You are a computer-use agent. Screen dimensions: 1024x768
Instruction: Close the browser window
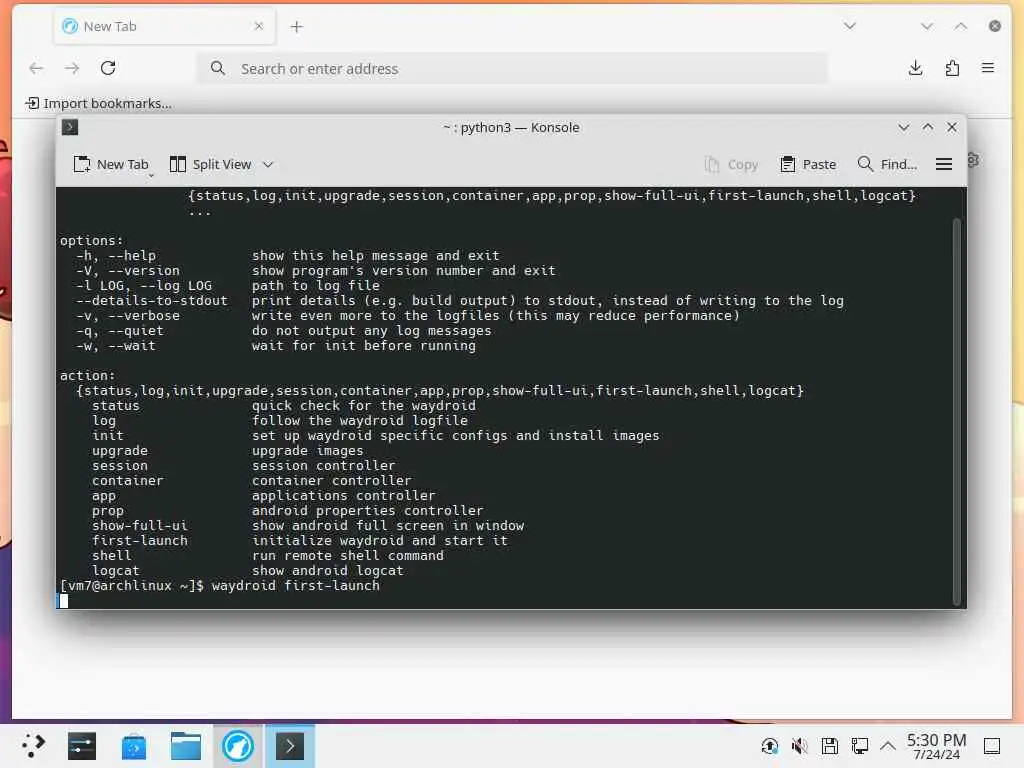point(995,26)
